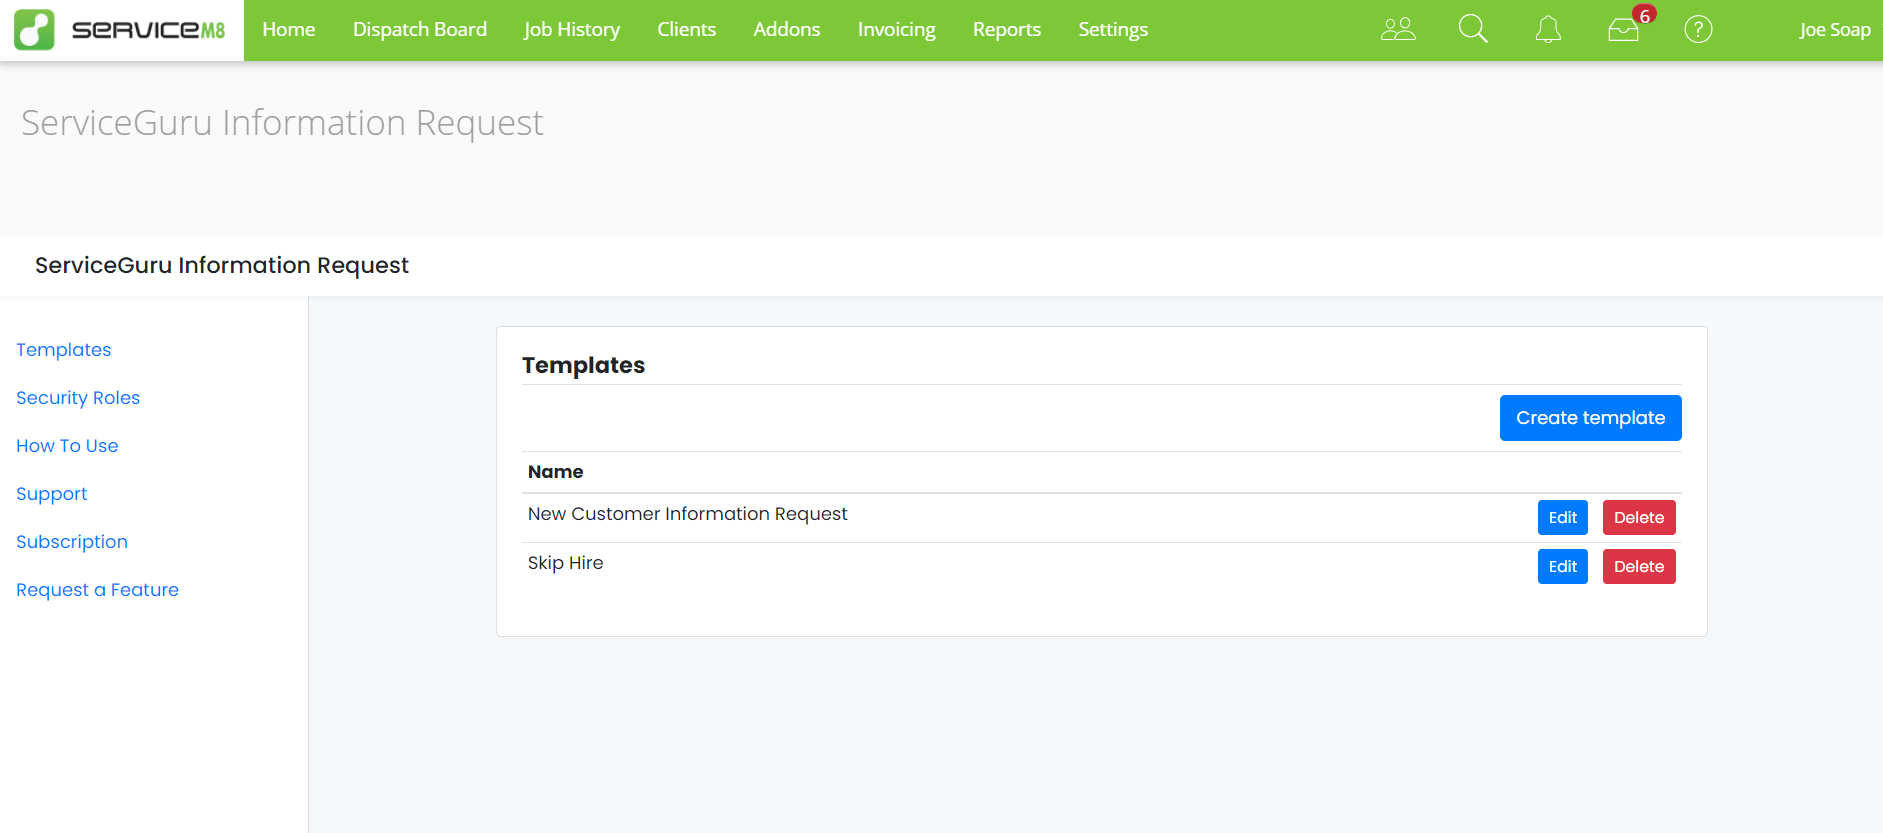The height and width of the screenshot is (833, 1883).
Task: Open the notifications bell icon
Action: click(x=1548, y=29)
